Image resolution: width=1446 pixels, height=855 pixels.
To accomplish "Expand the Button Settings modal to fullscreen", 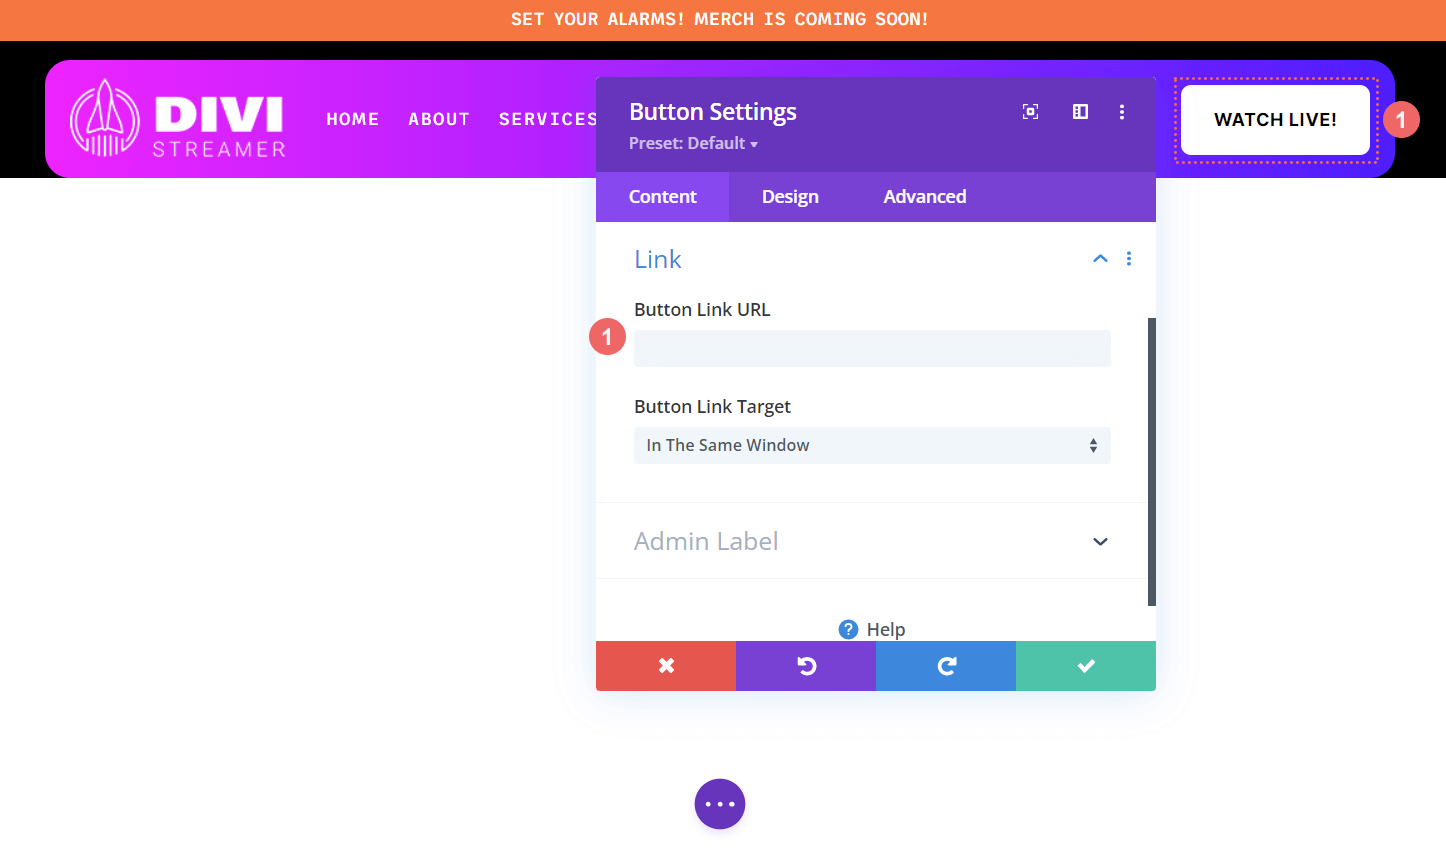I will [1030, 112].
